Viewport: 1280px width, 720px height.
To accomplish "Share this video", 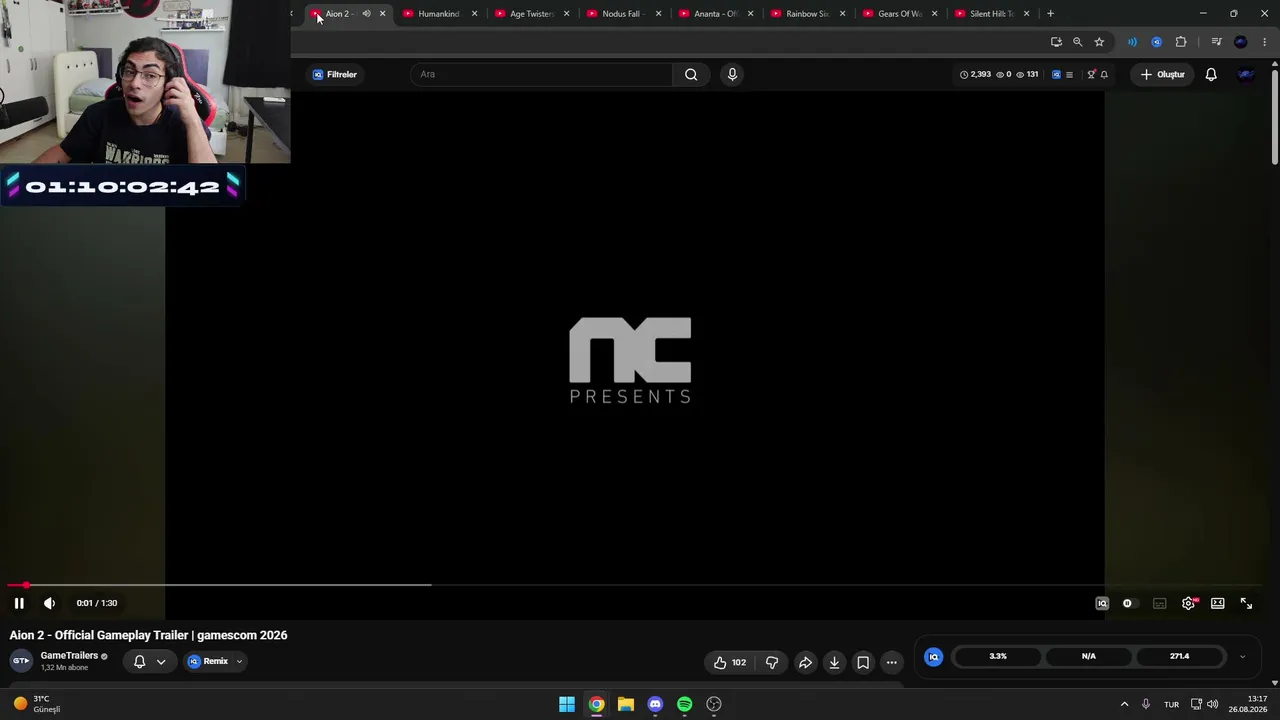I will [x=805, y=662].
